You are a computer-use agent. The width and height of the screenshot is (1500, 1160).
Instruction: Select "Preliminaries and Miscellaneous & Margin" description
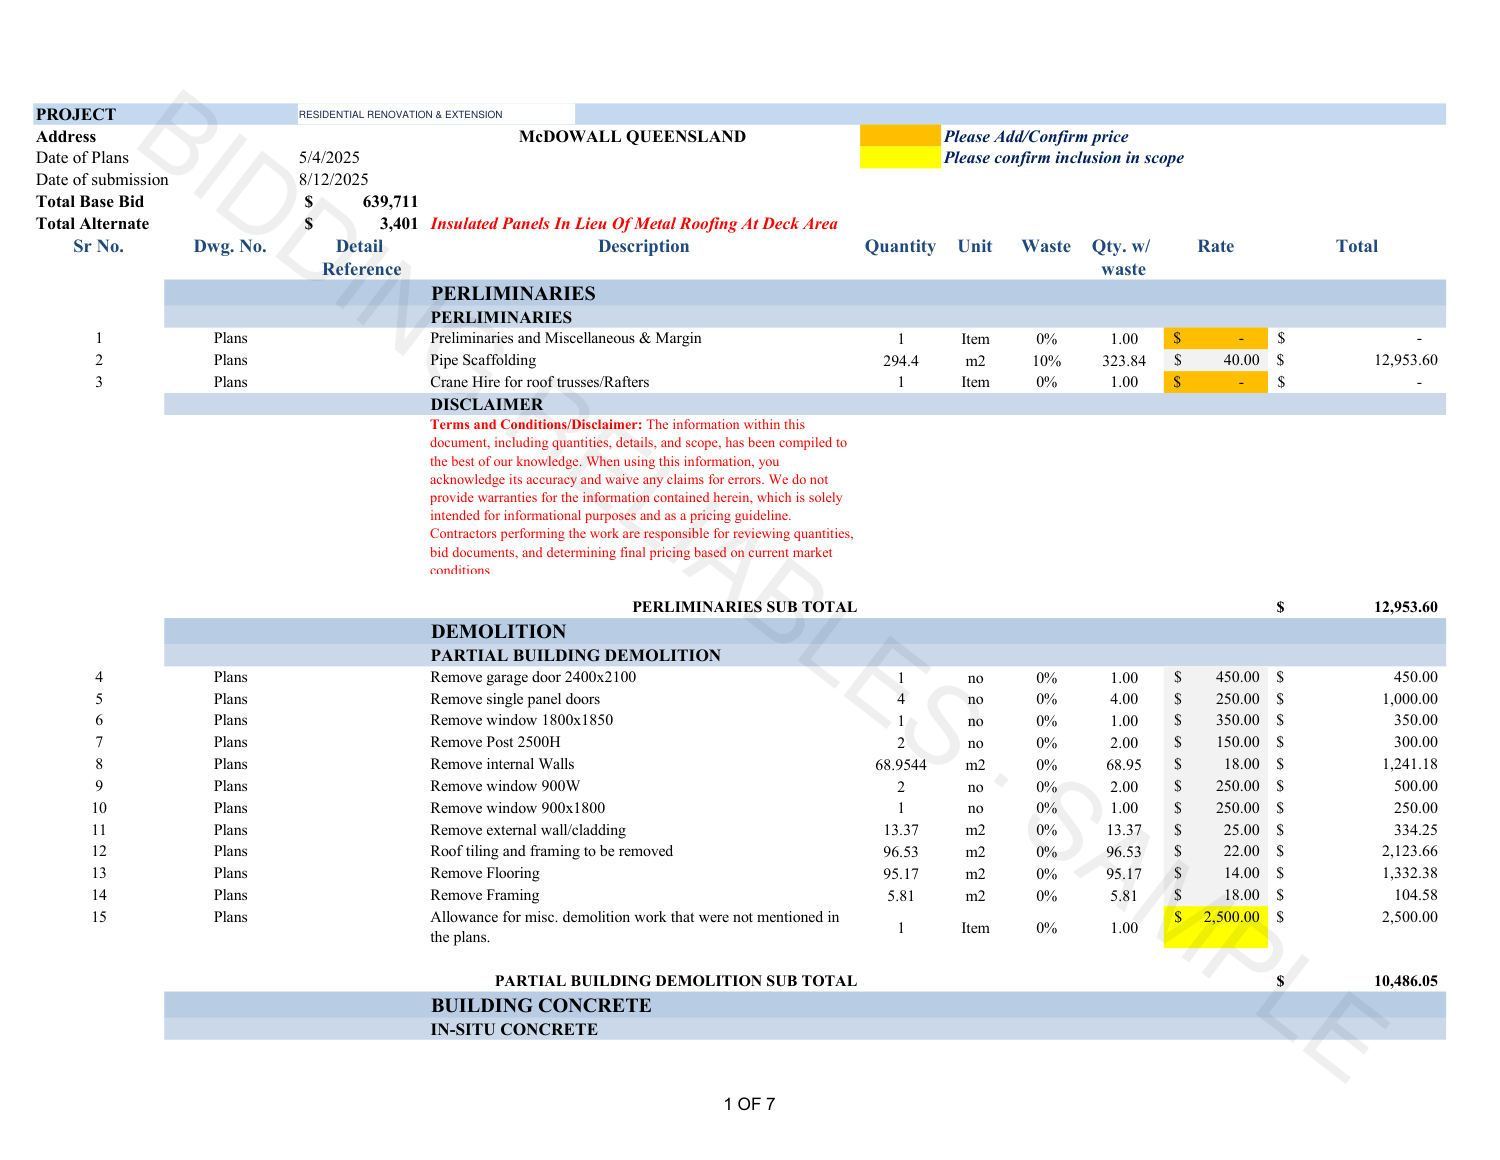pos(566,338)
